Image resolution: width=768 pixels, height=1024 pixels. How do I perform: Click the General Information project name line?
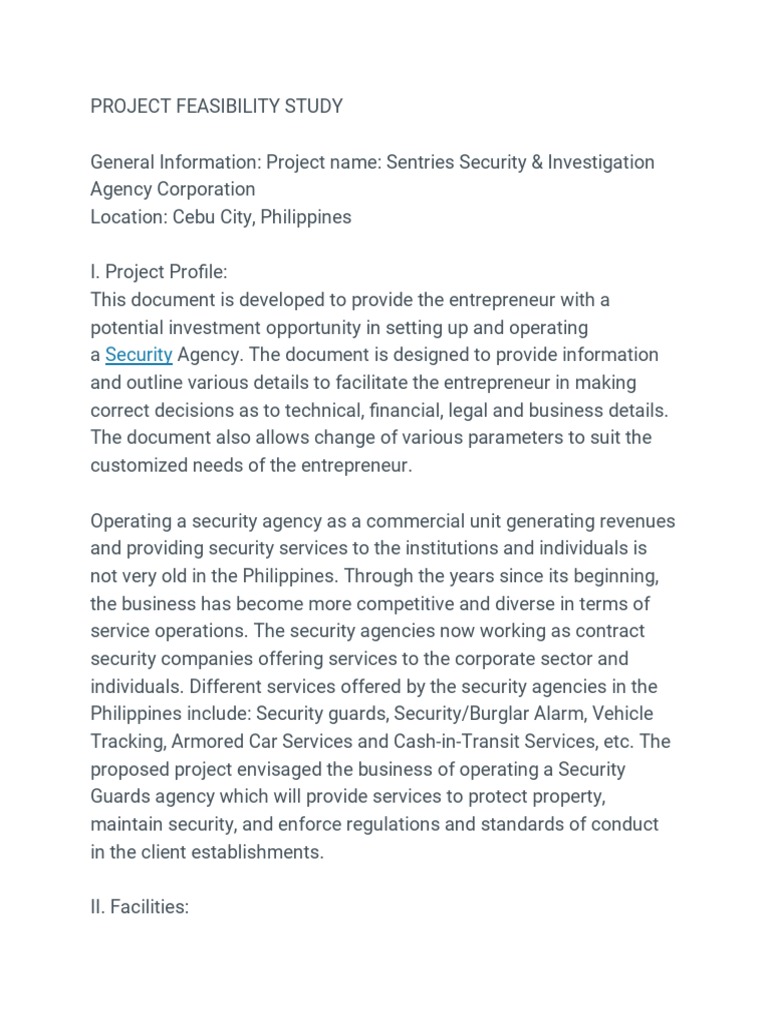[x=372, y=162]
